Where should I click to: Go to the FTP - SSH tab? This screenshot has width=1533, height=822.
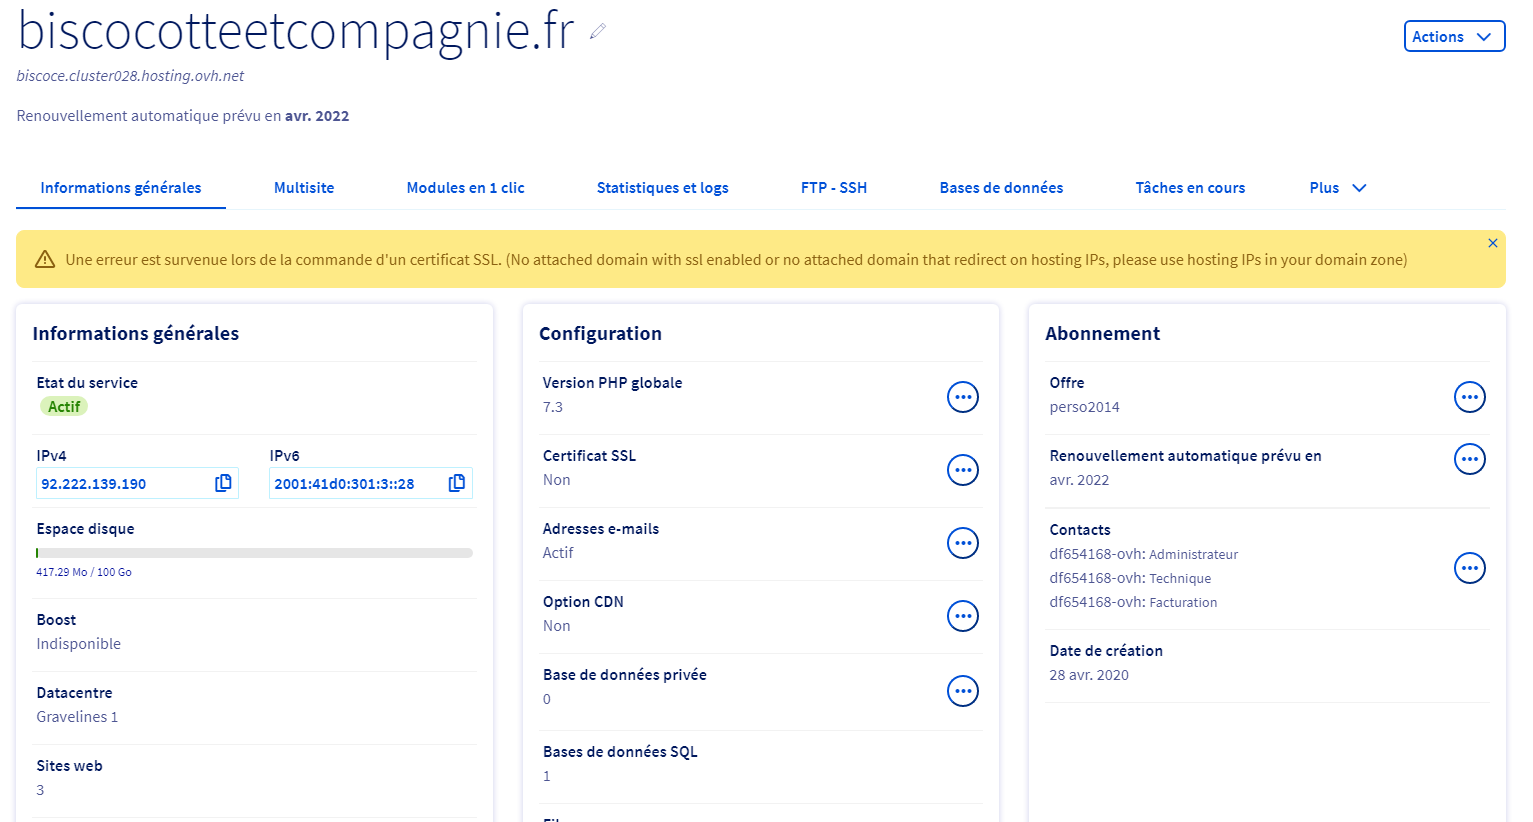(x=833, y=188)
